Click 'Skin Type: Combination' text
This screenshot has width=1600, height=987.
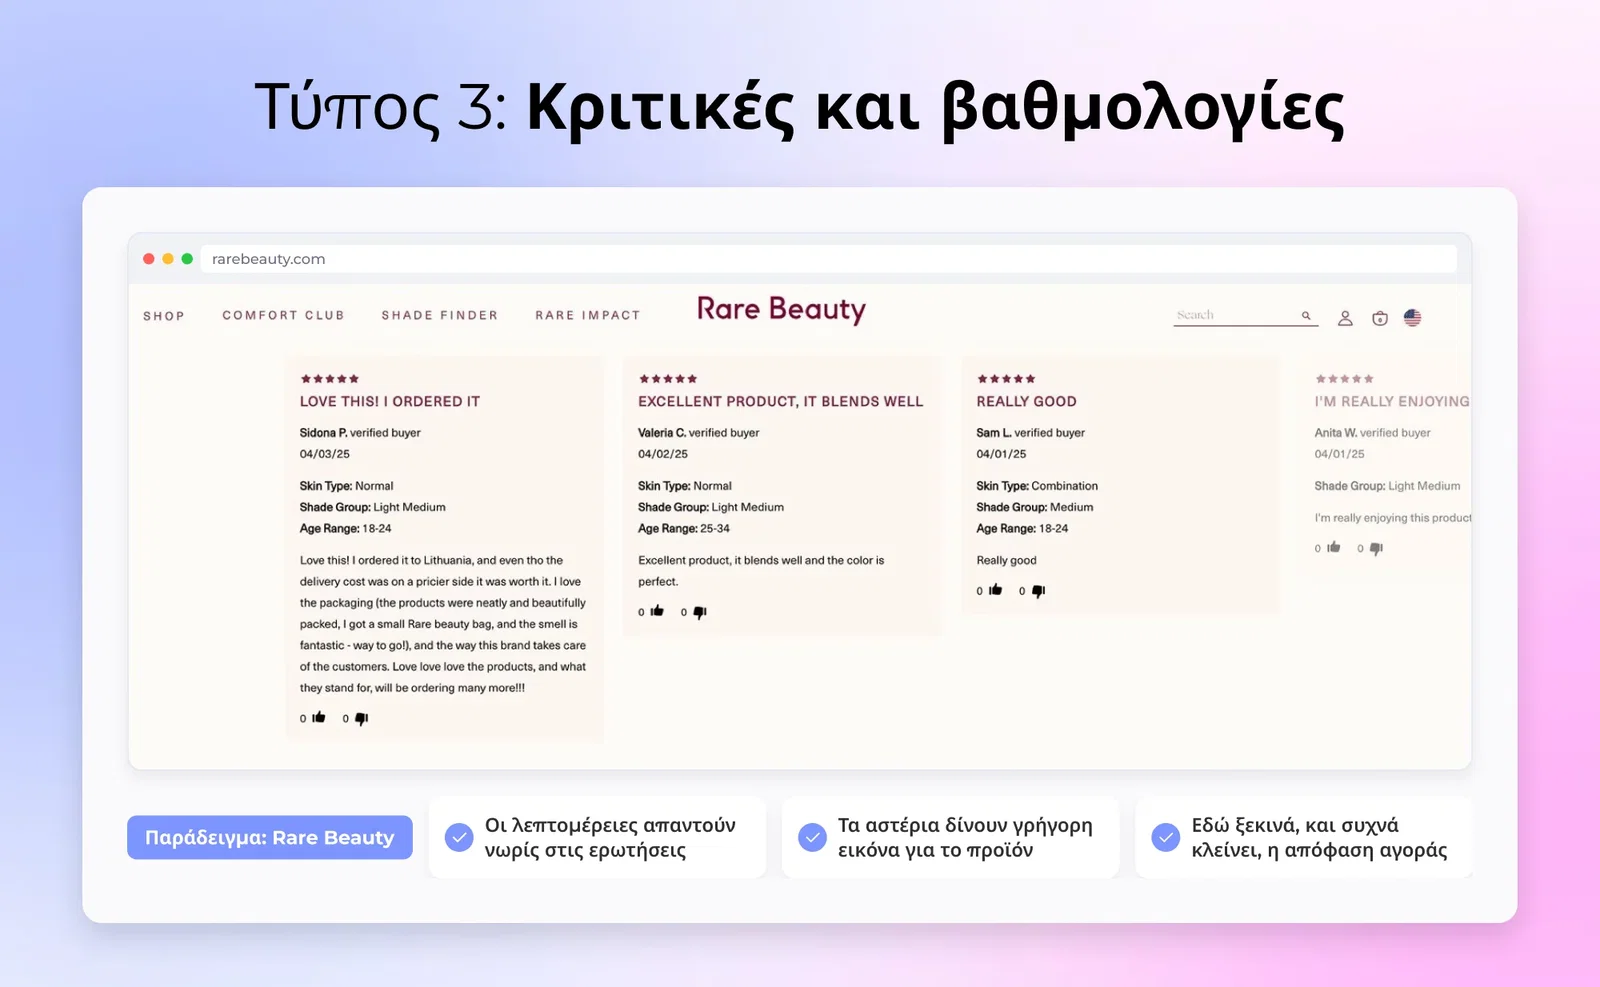click(1037, 486)
